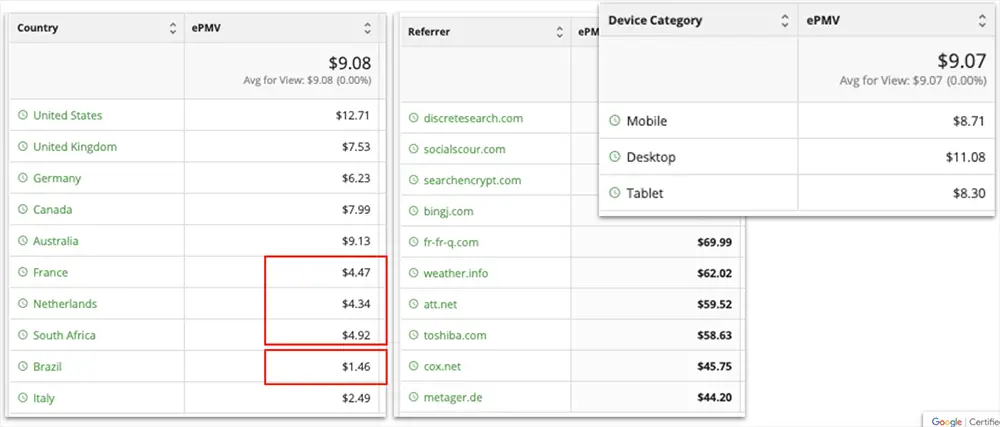The height and width of the screenshot is (427, 1000).
Task: Open the bingj.com referrer link
Action: click(448, 212)
